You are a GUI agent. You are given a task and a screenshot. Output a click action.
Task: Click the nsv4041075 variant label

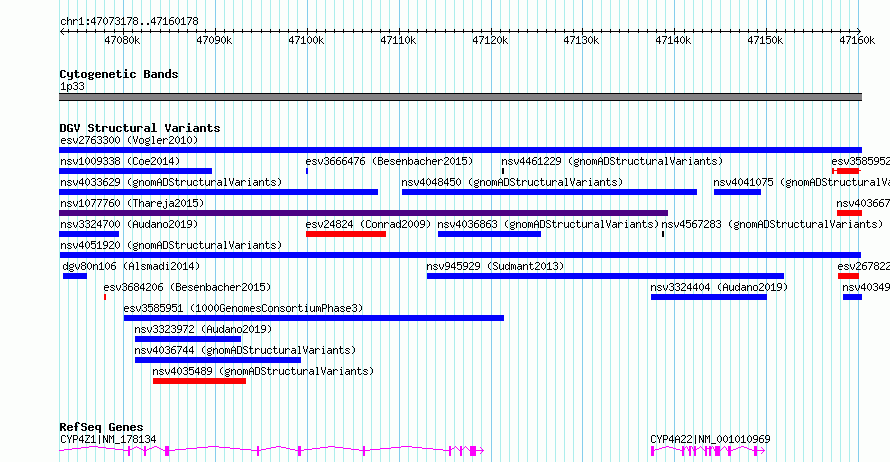(801, 182)
